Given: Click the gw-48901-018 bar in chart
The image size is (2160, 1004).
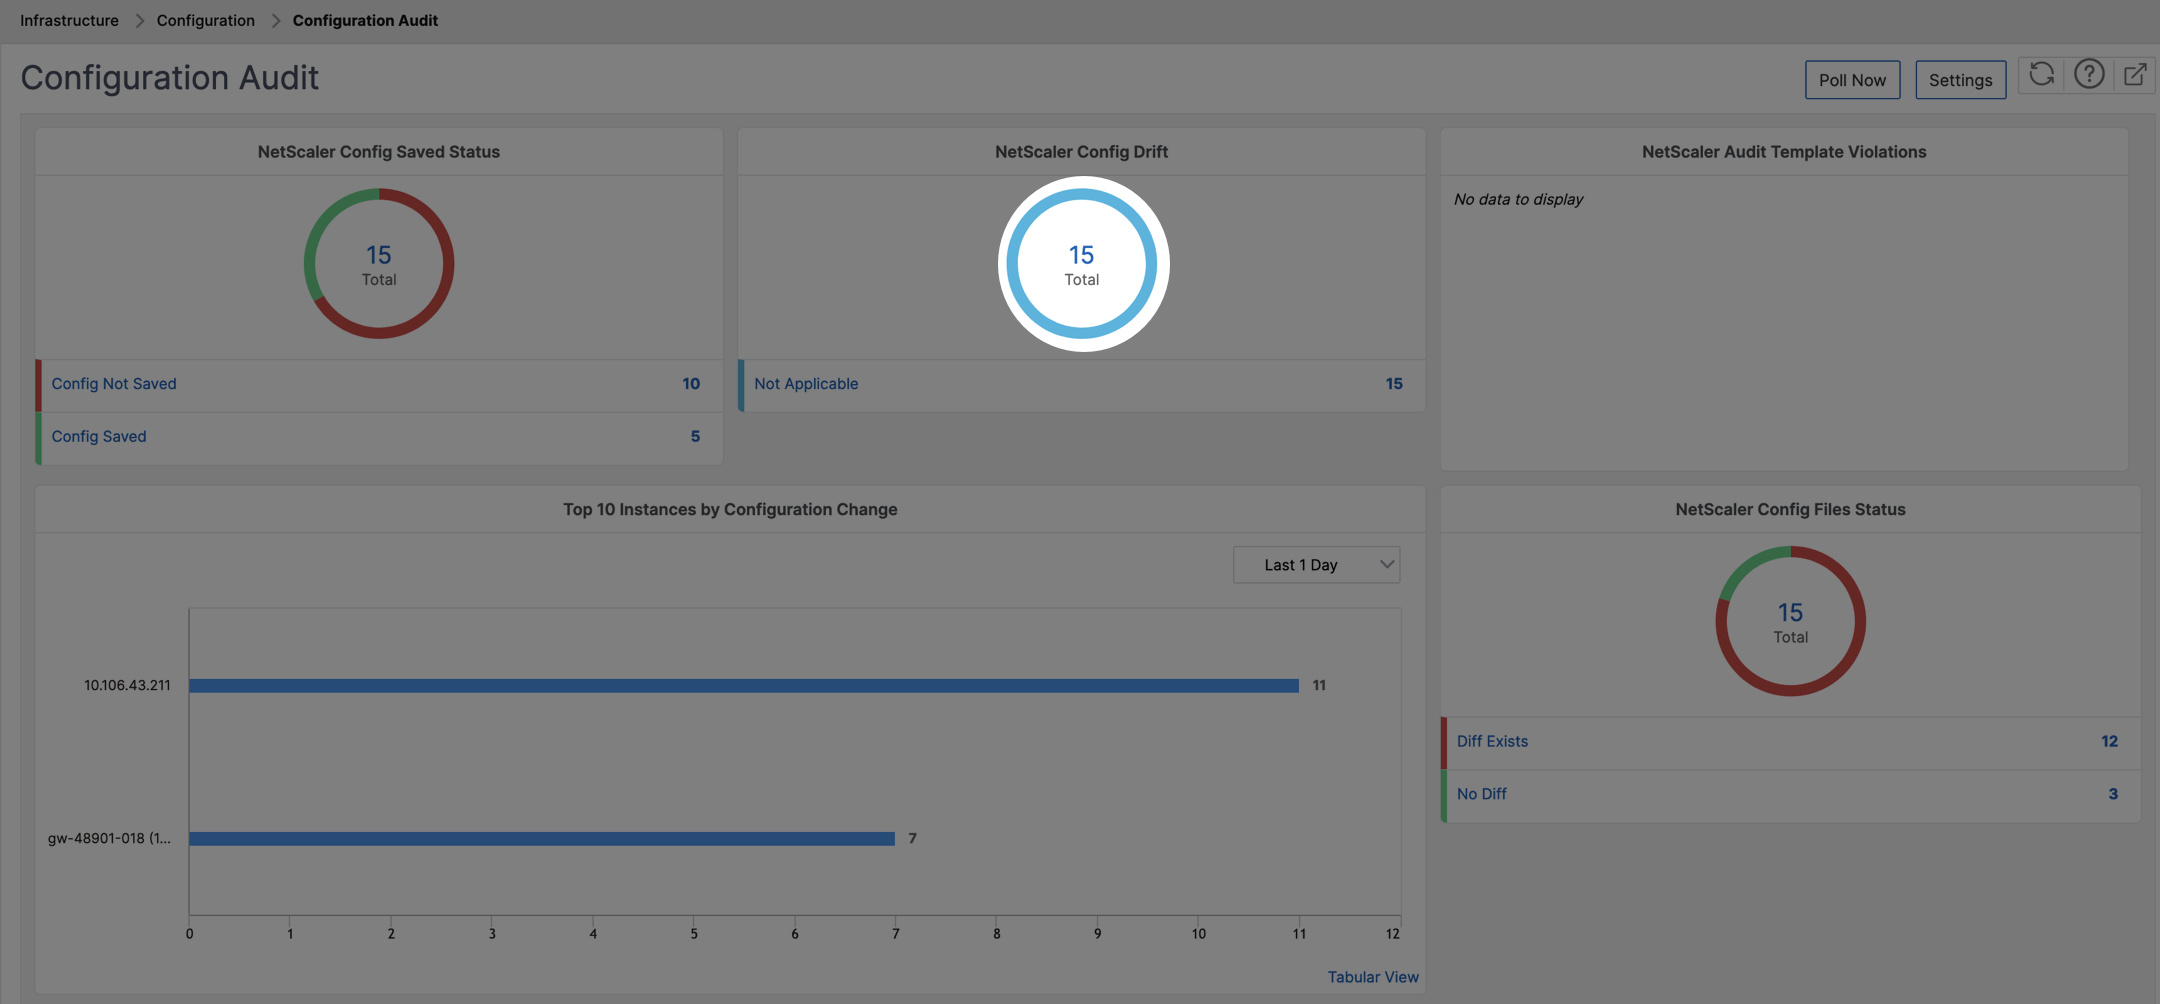Looking at the screenshot, I should (x=542, y=838).
